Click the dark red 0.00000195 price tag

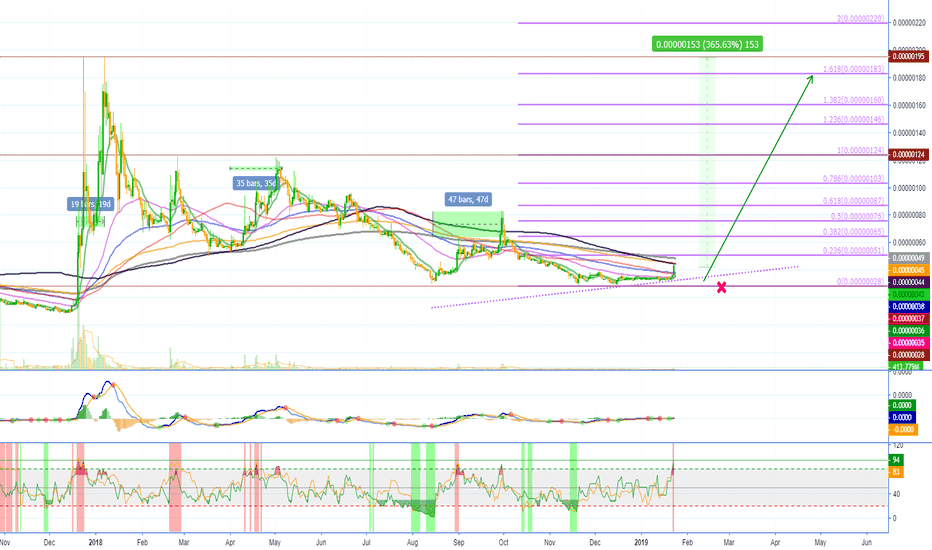tap(908, 56)
